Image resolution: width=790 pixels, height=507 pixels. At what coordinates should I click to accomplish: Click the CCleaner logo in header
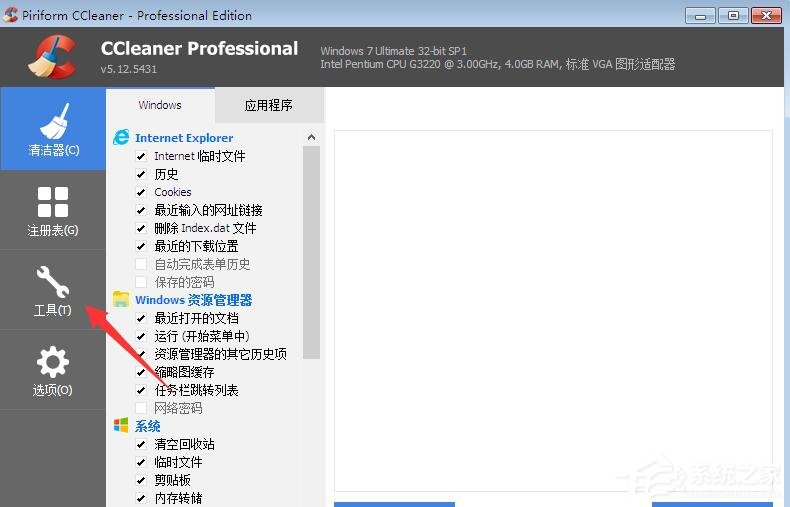[x=52, y=56]
